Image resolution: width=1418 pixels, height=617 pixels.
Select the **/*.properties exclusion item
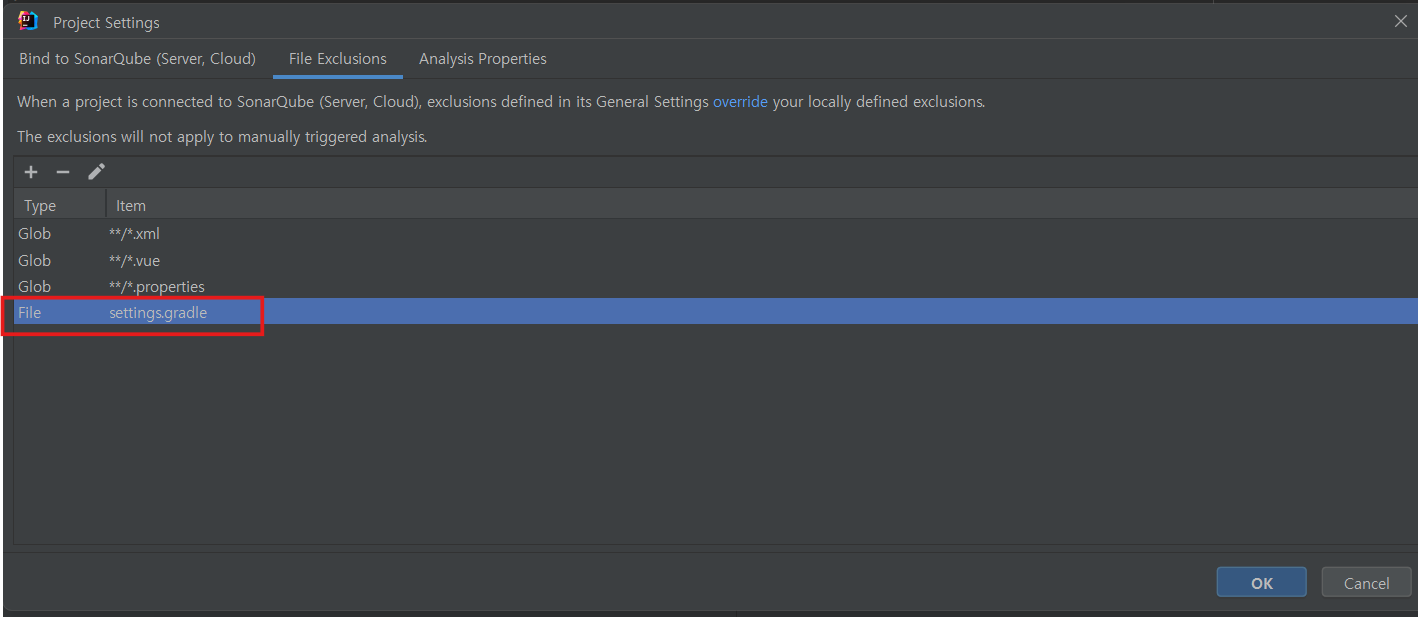point(157,286)
